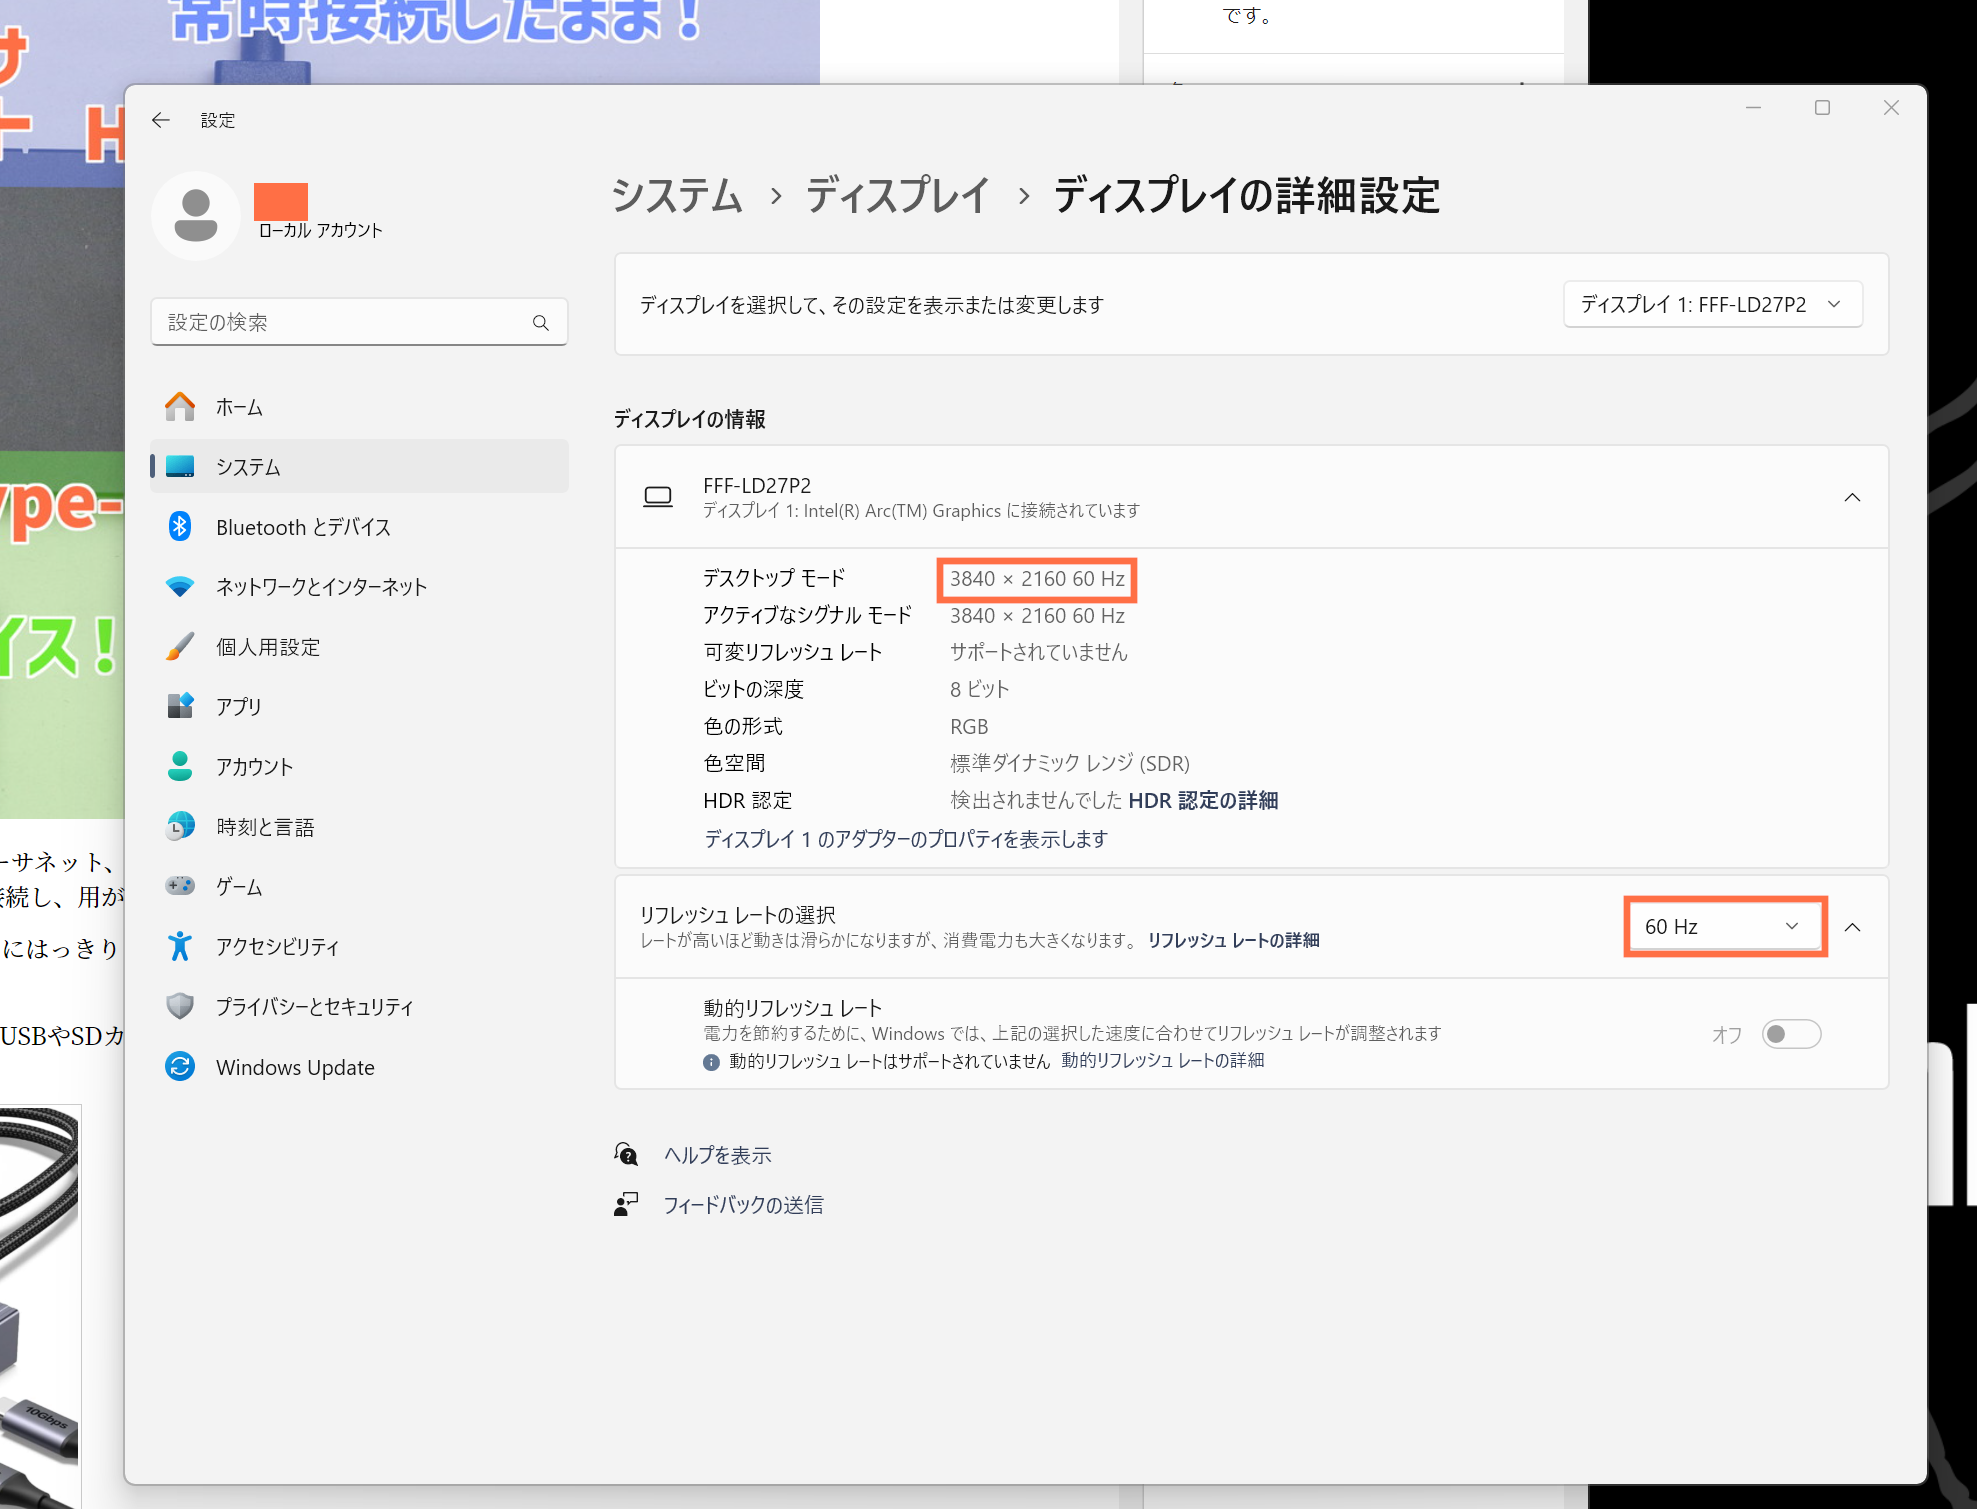
Task: Collapse the FFF-LD27P2 display info section
Action: (x=1852, y=498)
